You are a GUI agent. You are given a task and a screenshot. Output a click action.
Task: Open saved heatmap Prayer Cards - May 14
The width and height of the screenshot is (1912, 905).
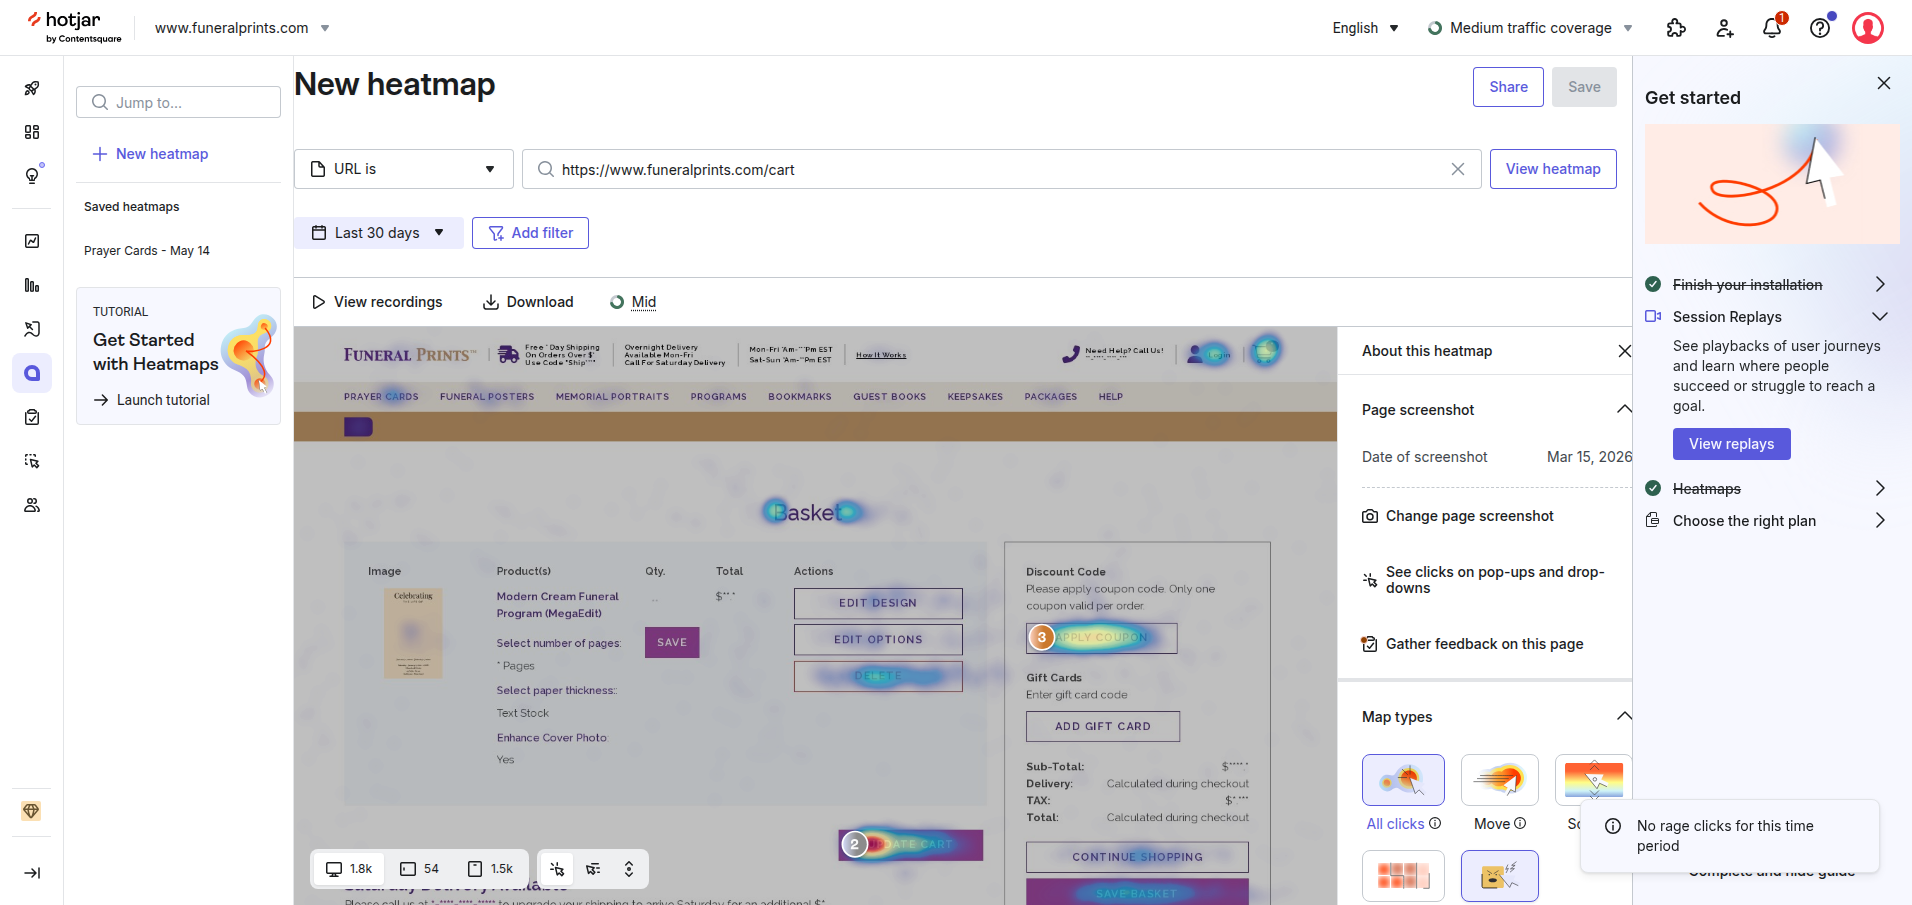point(147,251)
